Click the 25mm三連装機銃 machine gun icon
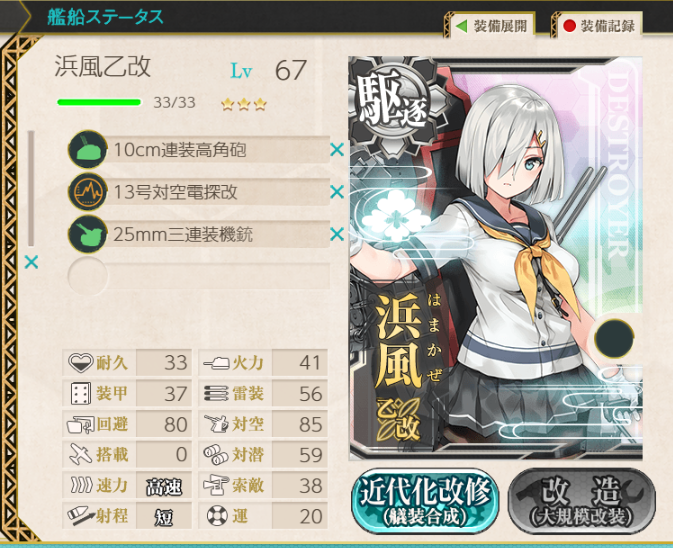The width and height of the screenshot is (673, 548). pos(88,234)
